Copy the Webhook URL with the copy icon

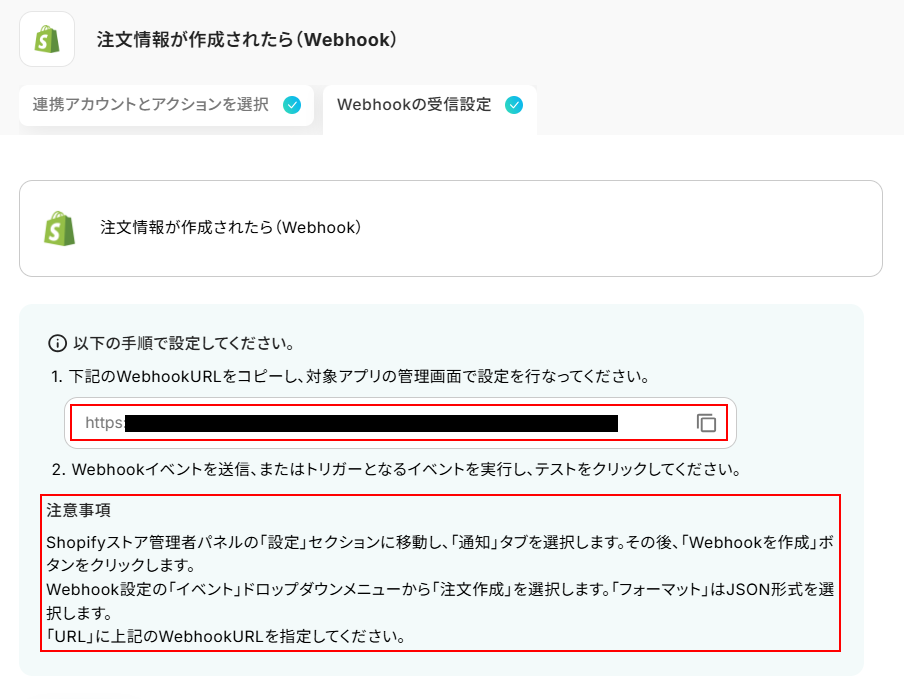pyautogui.click(x=706, y=423)
